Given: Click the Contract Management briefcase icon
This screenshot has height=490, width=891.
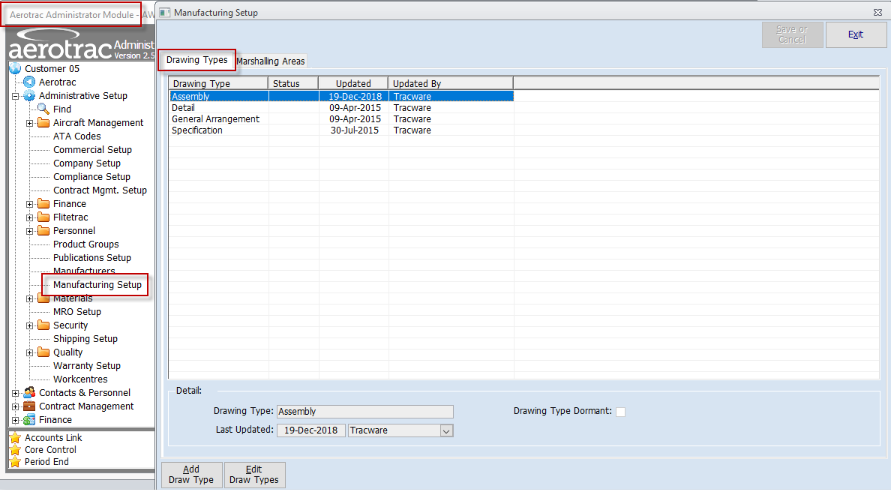Looking at the screenshot, I should (29, 407).
